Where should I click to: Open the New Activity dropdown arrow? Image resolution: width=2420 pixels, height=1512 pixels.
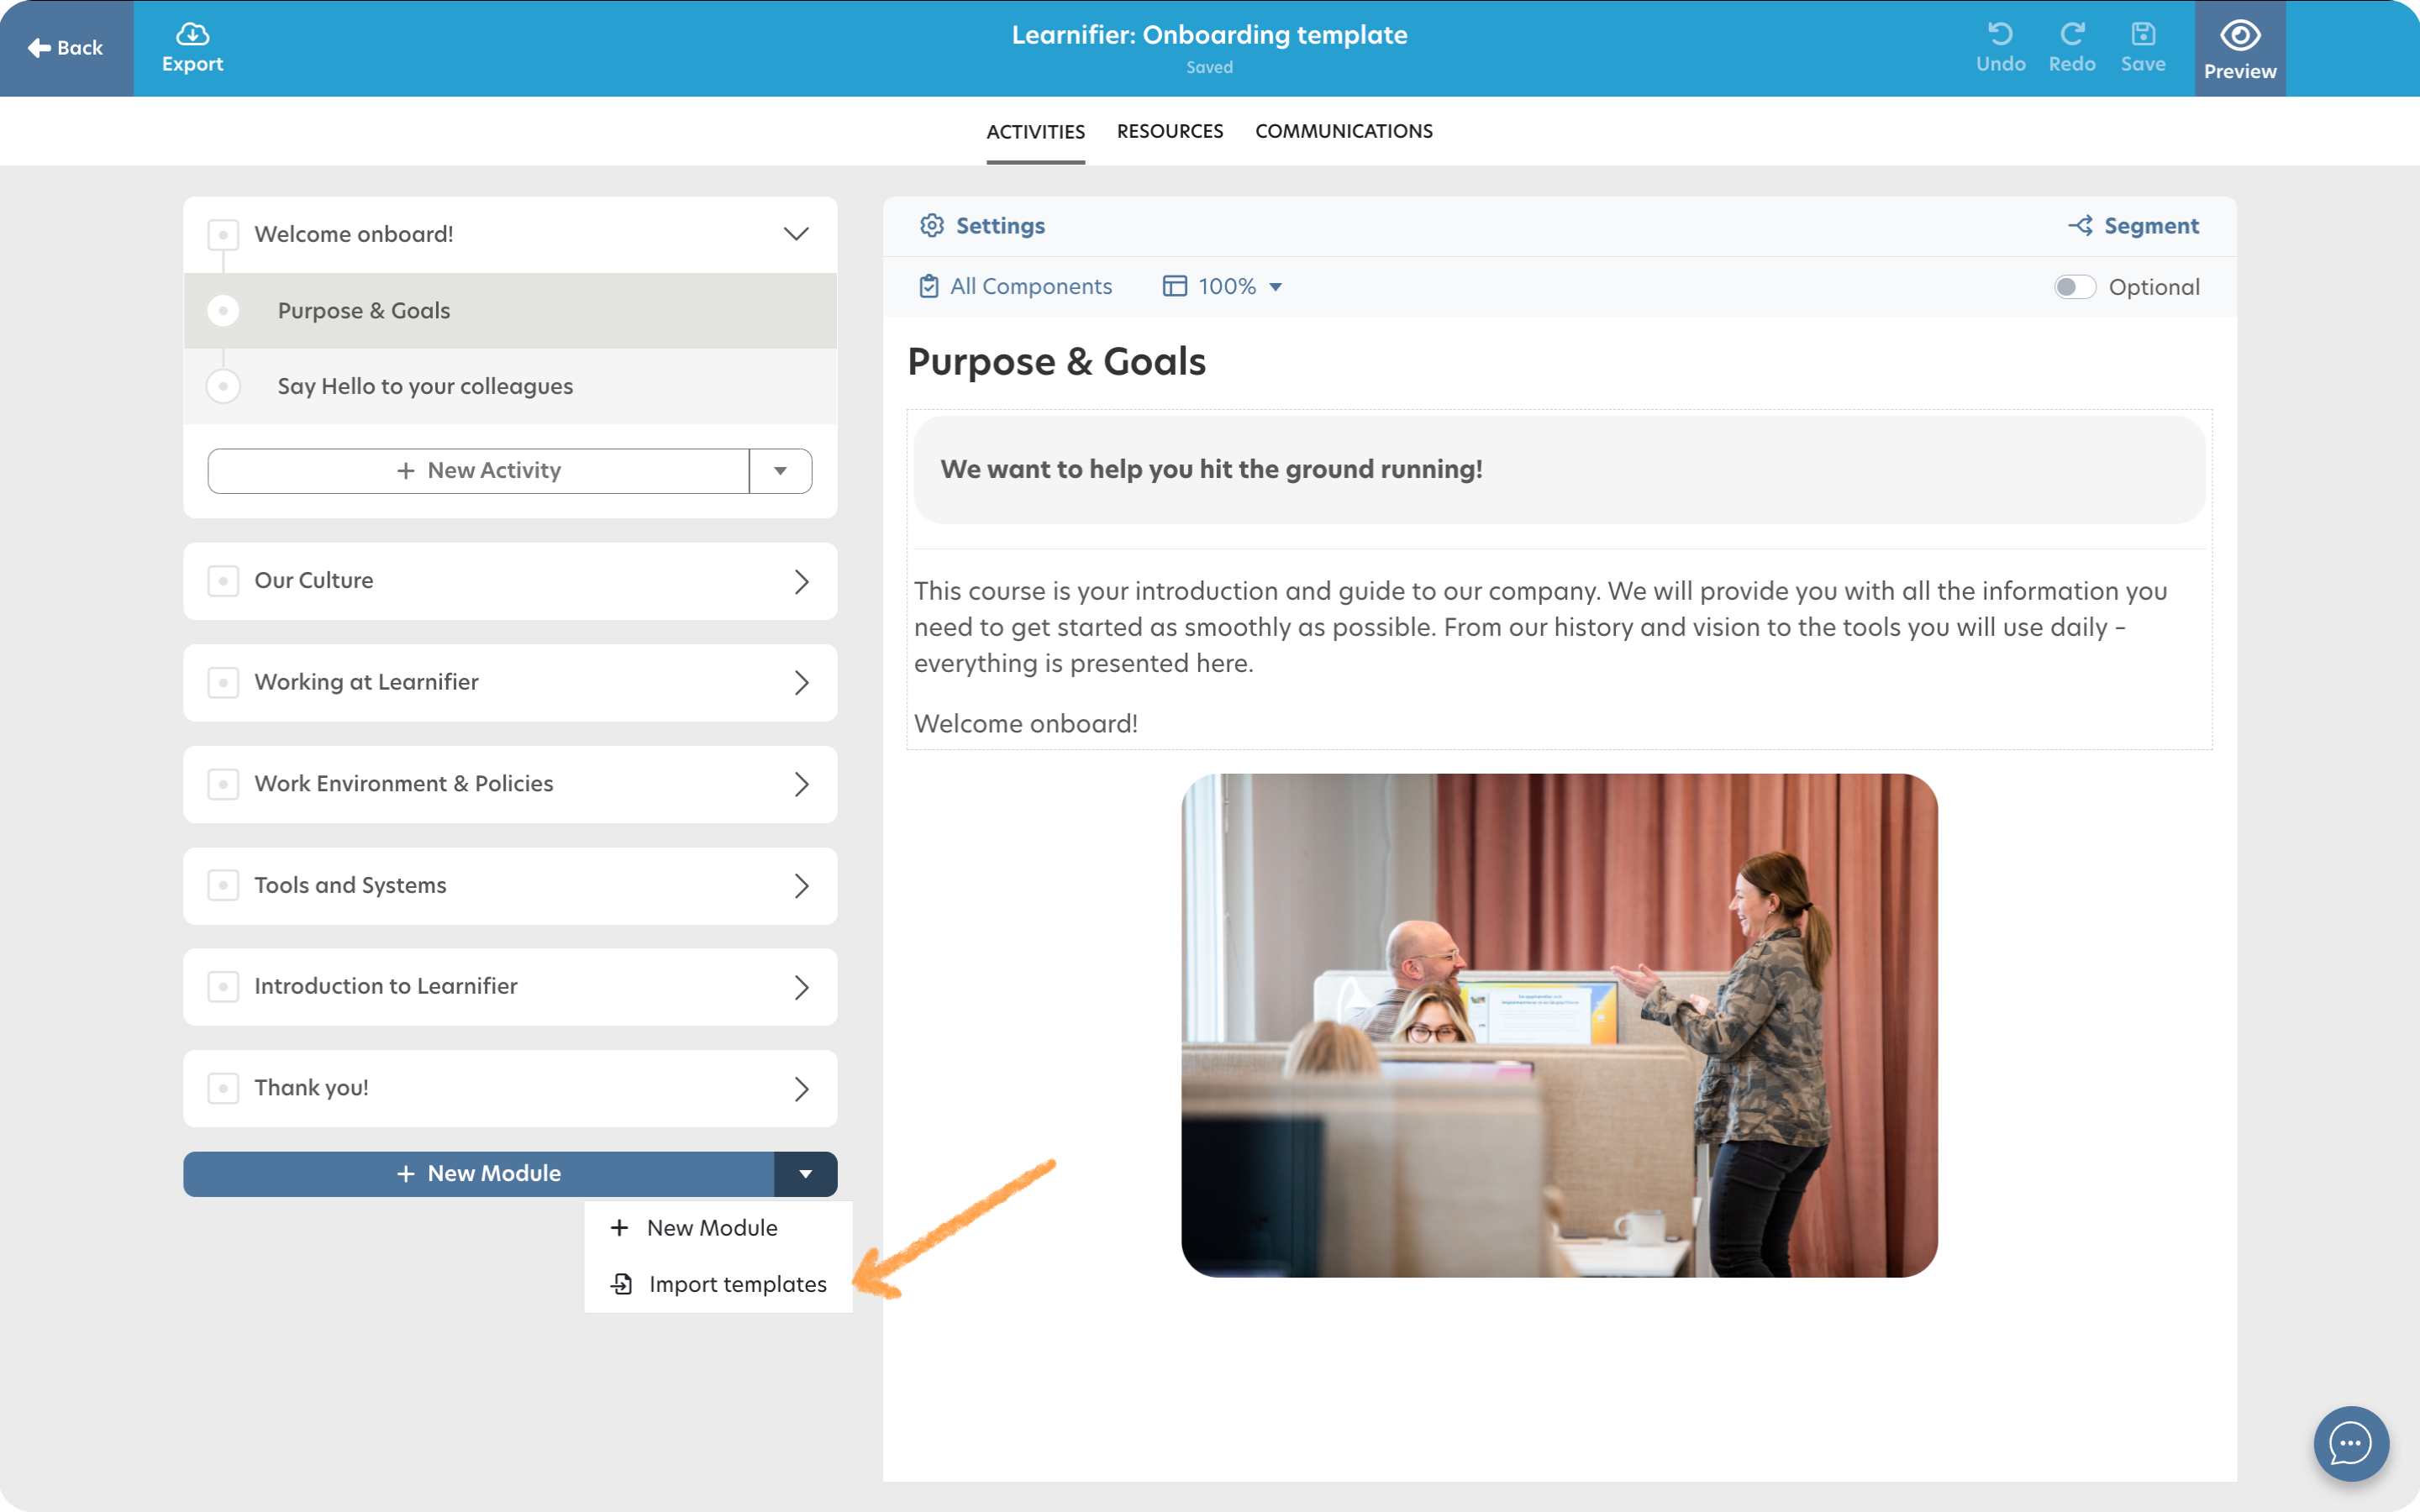click(781, 471)
